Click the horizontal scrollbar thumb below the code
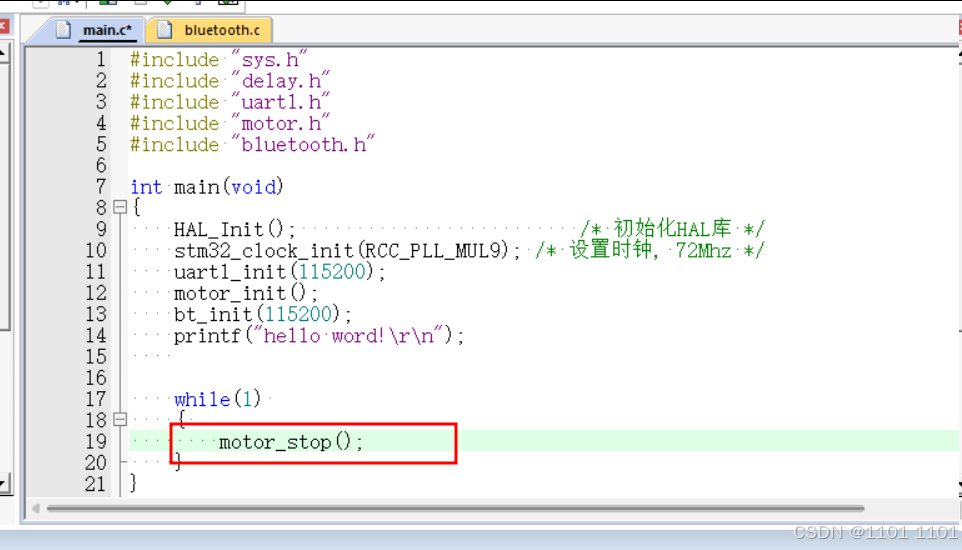The height and width of the screenshot is (550, 962). 455,508
